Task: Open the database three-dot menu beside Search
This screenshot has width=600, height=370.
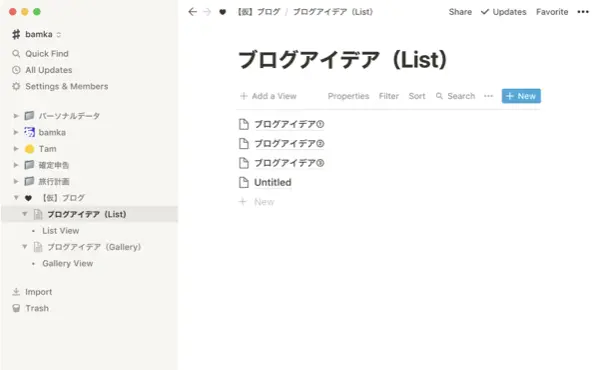Action: click(488, 96)
